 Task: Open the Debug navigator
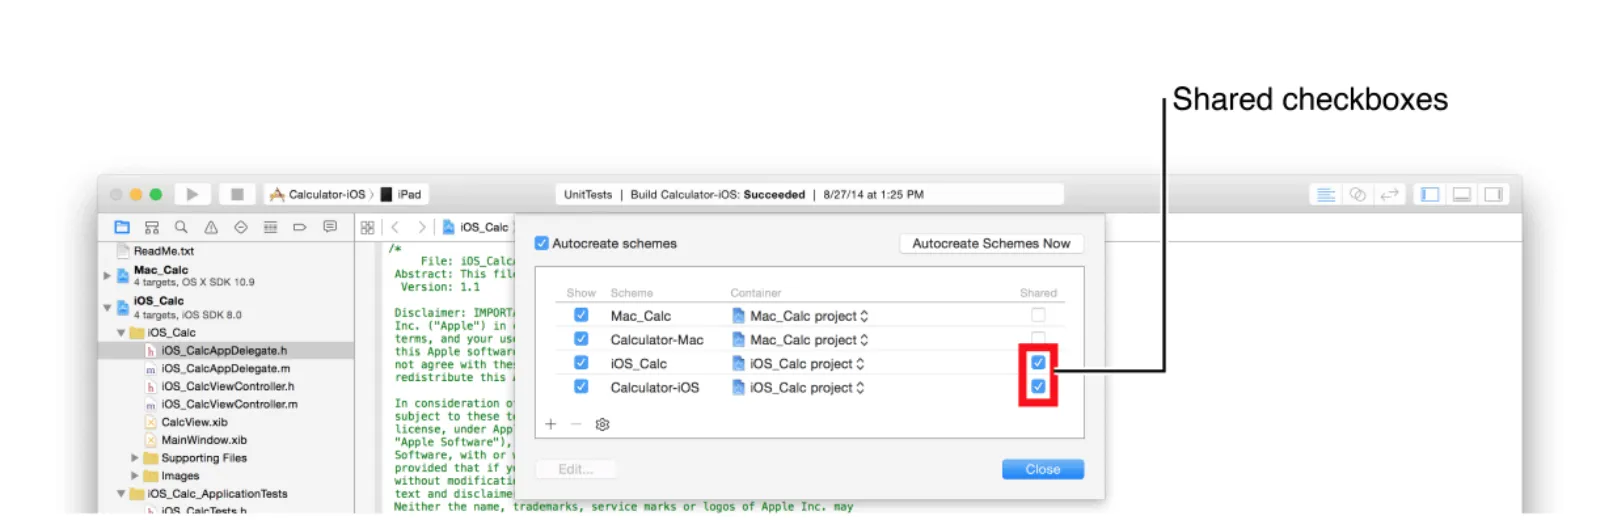tap(270, 227)
